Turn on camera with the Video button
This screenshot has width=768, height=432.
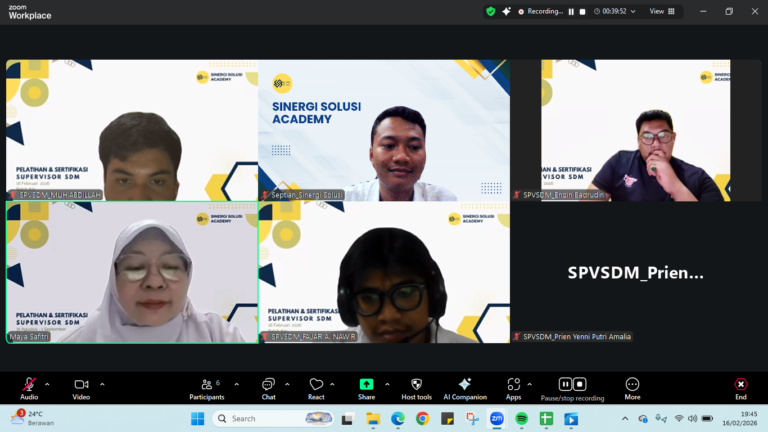[81, 385]
